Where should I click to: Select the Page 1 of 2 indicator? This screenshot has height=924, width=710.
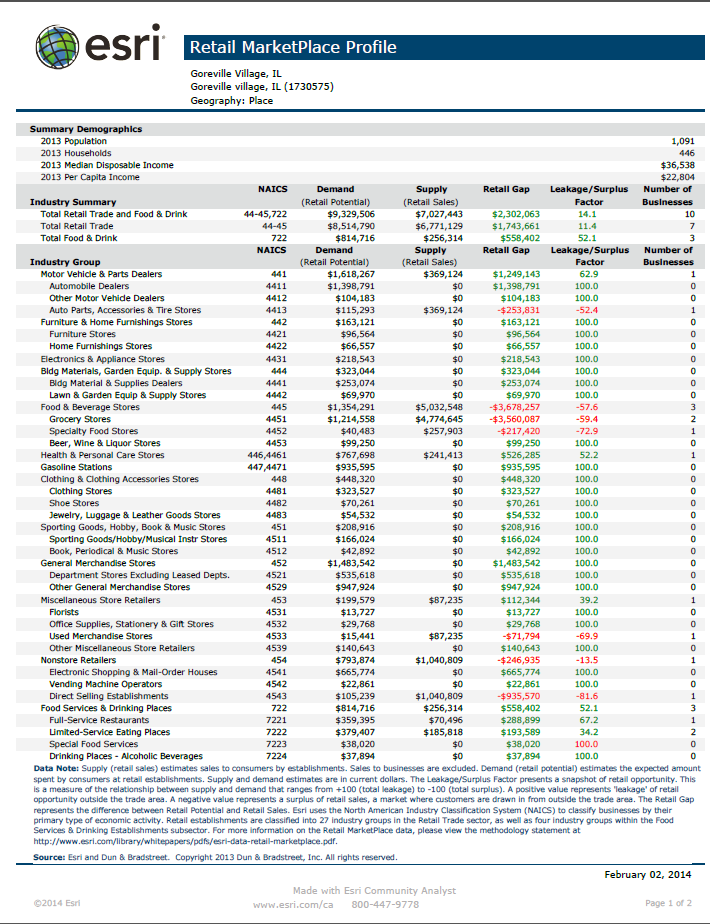tap(668, 903)
